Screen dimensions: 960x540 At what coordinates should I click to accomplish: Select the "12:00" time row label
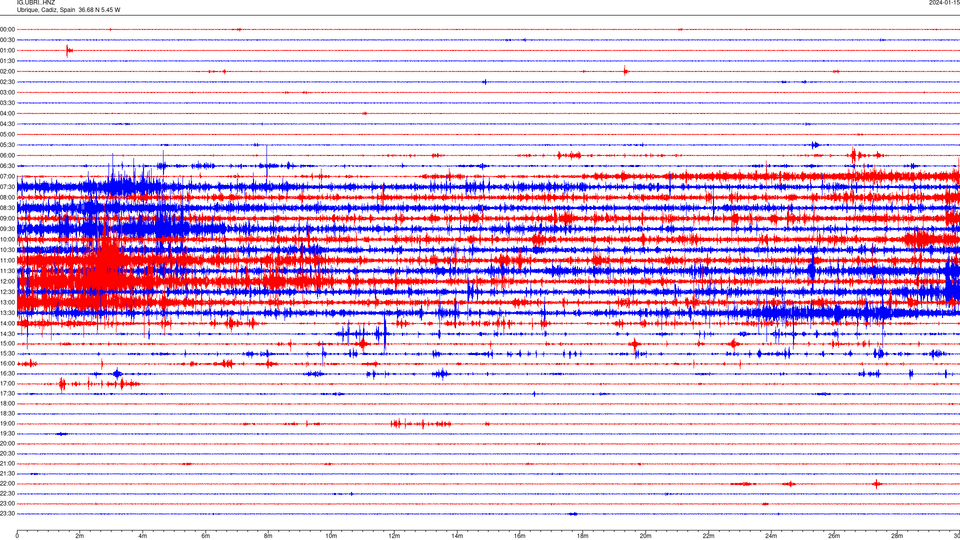pyautogui.click(x=7, y=281)
